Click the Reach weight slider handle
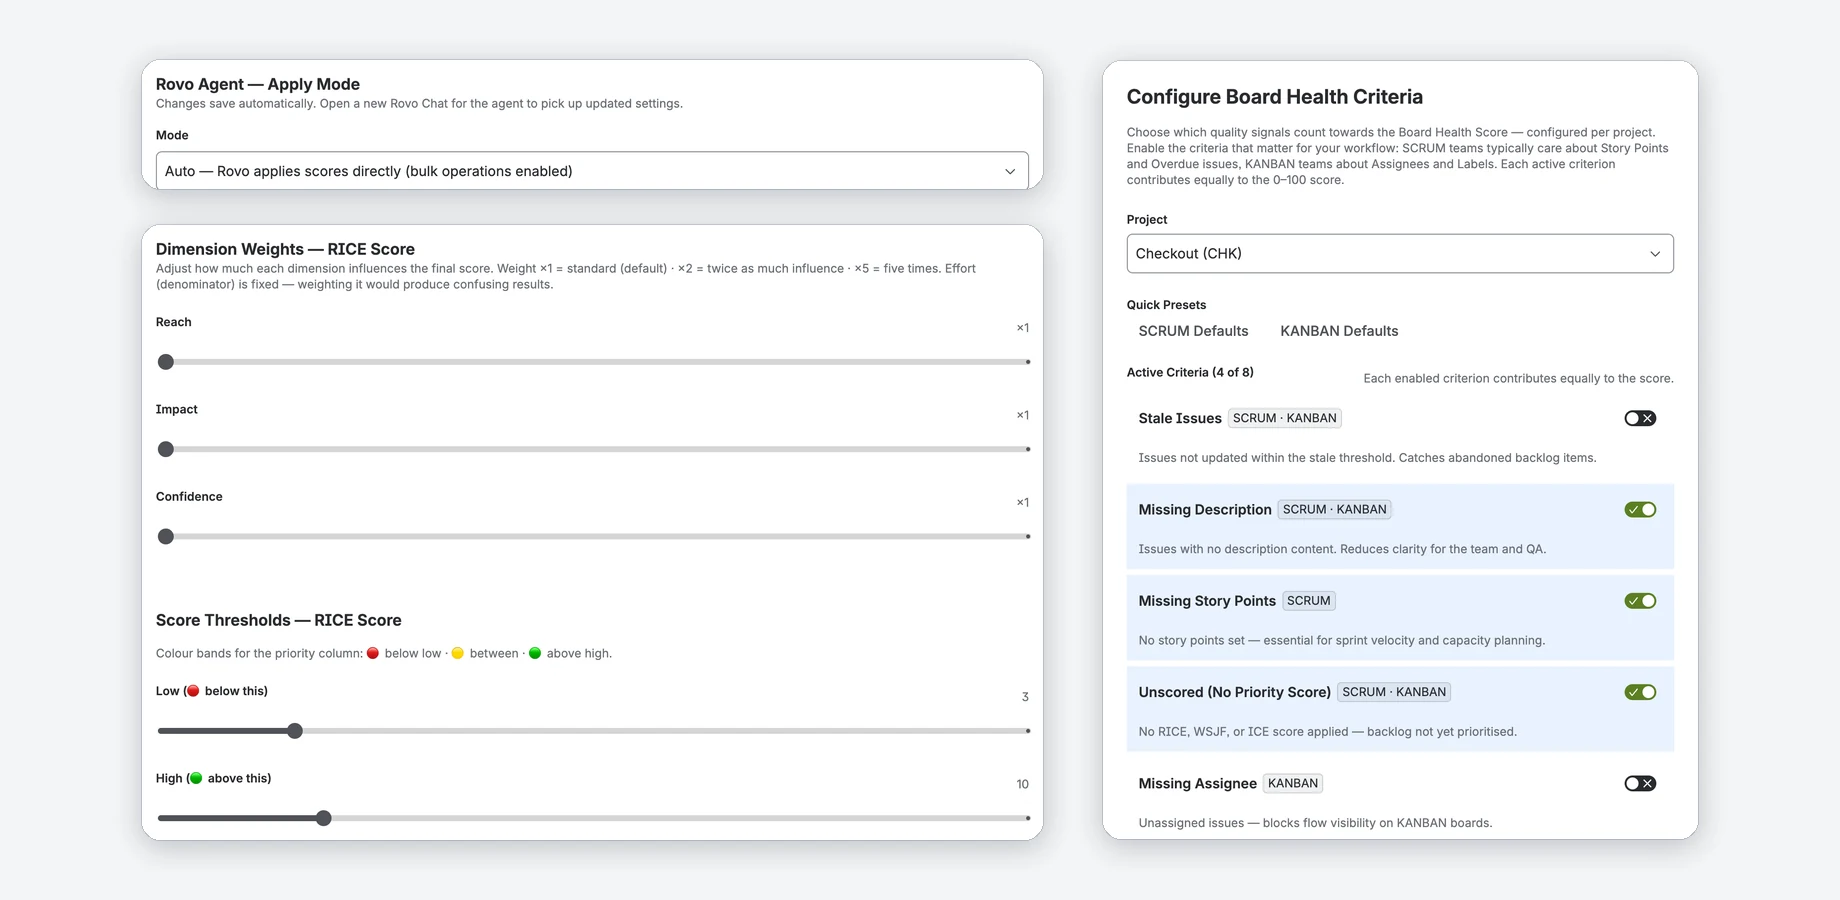The width and height of the screenshot is (1840, 900). (x=166, y=362)
